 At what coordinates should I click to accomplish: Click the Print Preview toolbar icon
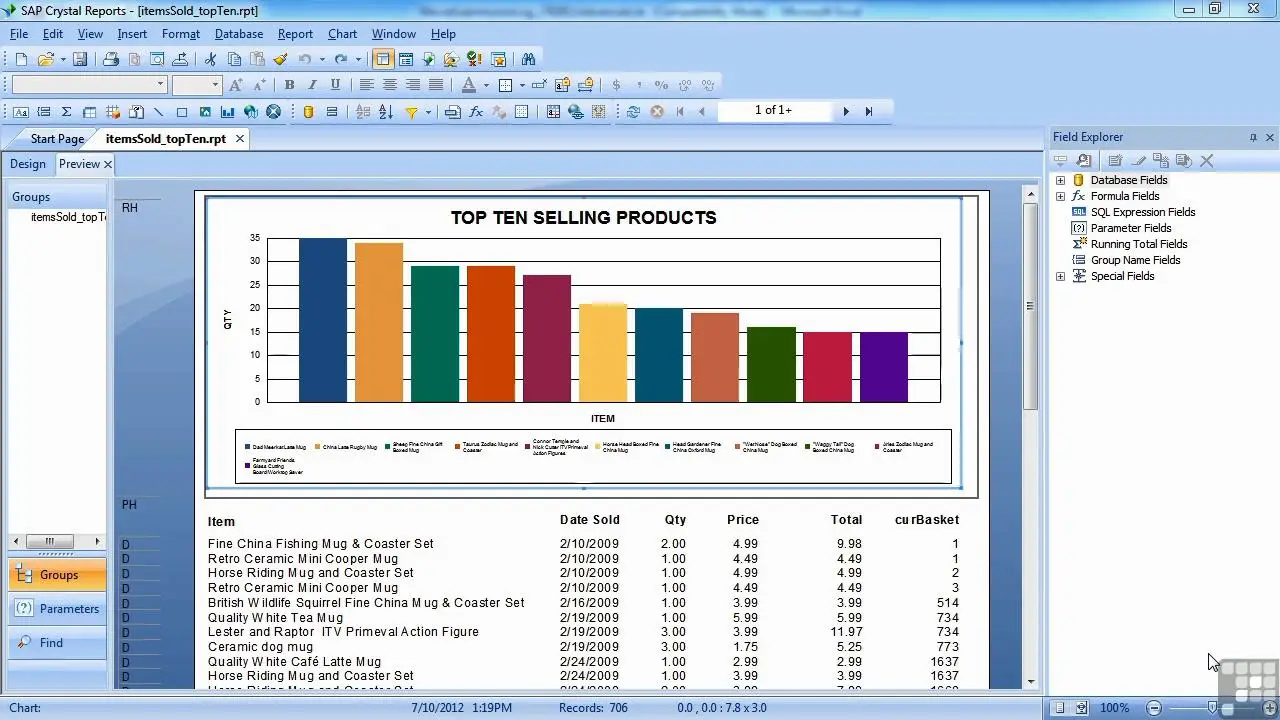(134, 60)
